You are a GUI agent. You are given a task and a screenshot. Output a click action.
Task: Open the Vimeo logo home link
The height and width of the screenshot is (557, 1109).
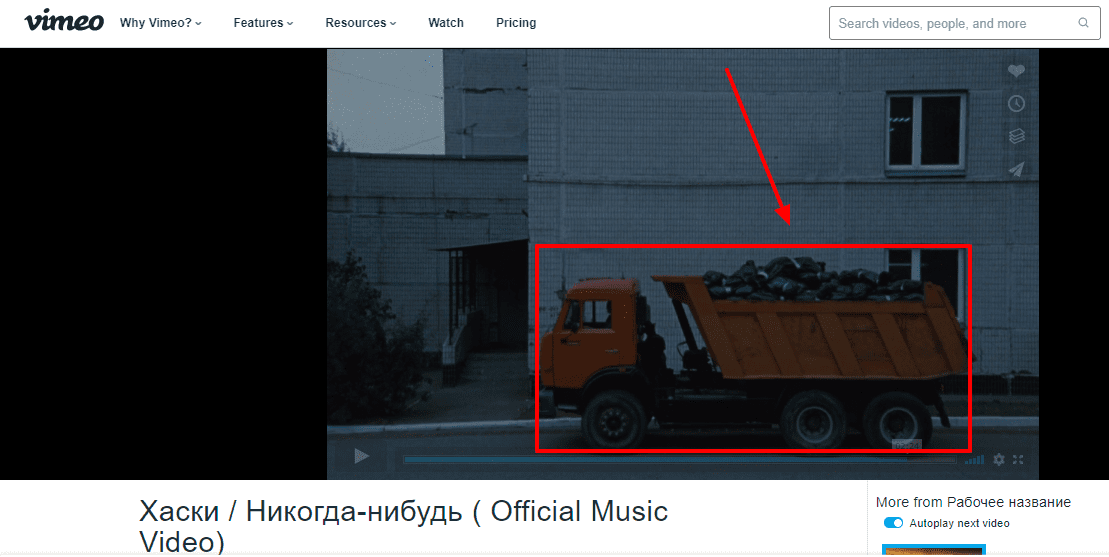(x=64, y=22)
